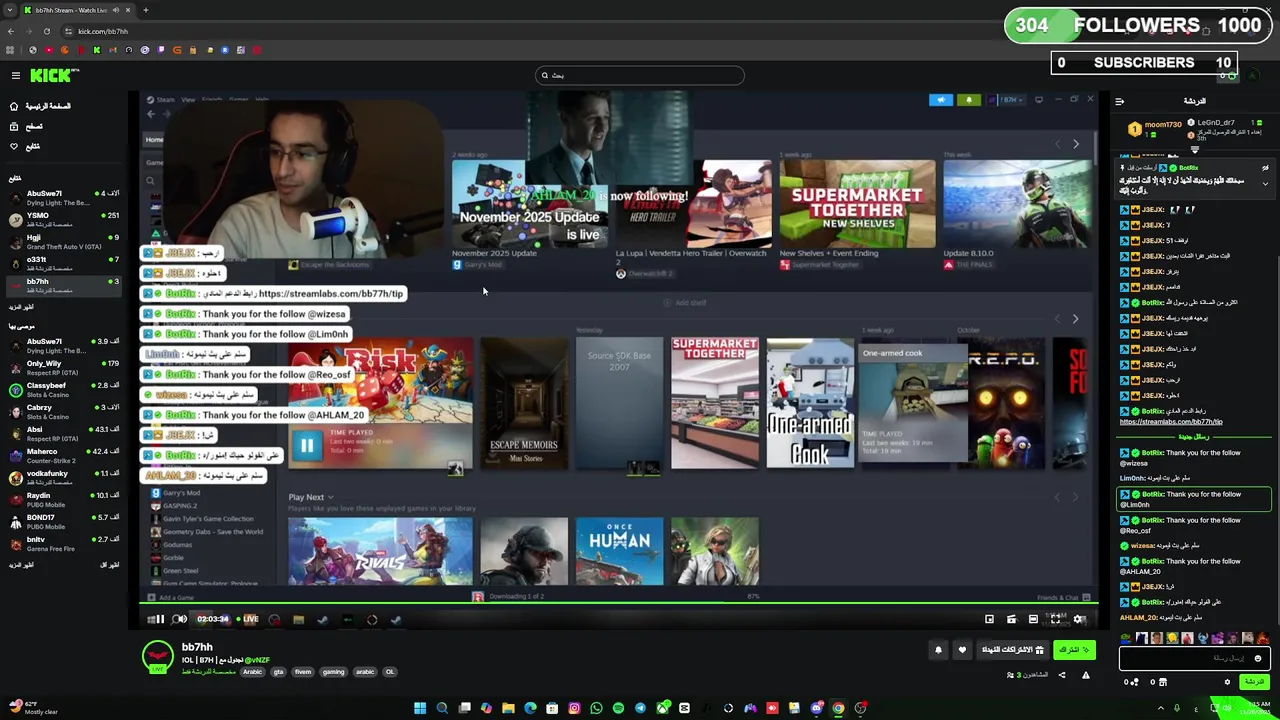Viewport: 1280px width, 720px height.
Task: Click the gift subscriptions button
Action: tap(1012, 650)
